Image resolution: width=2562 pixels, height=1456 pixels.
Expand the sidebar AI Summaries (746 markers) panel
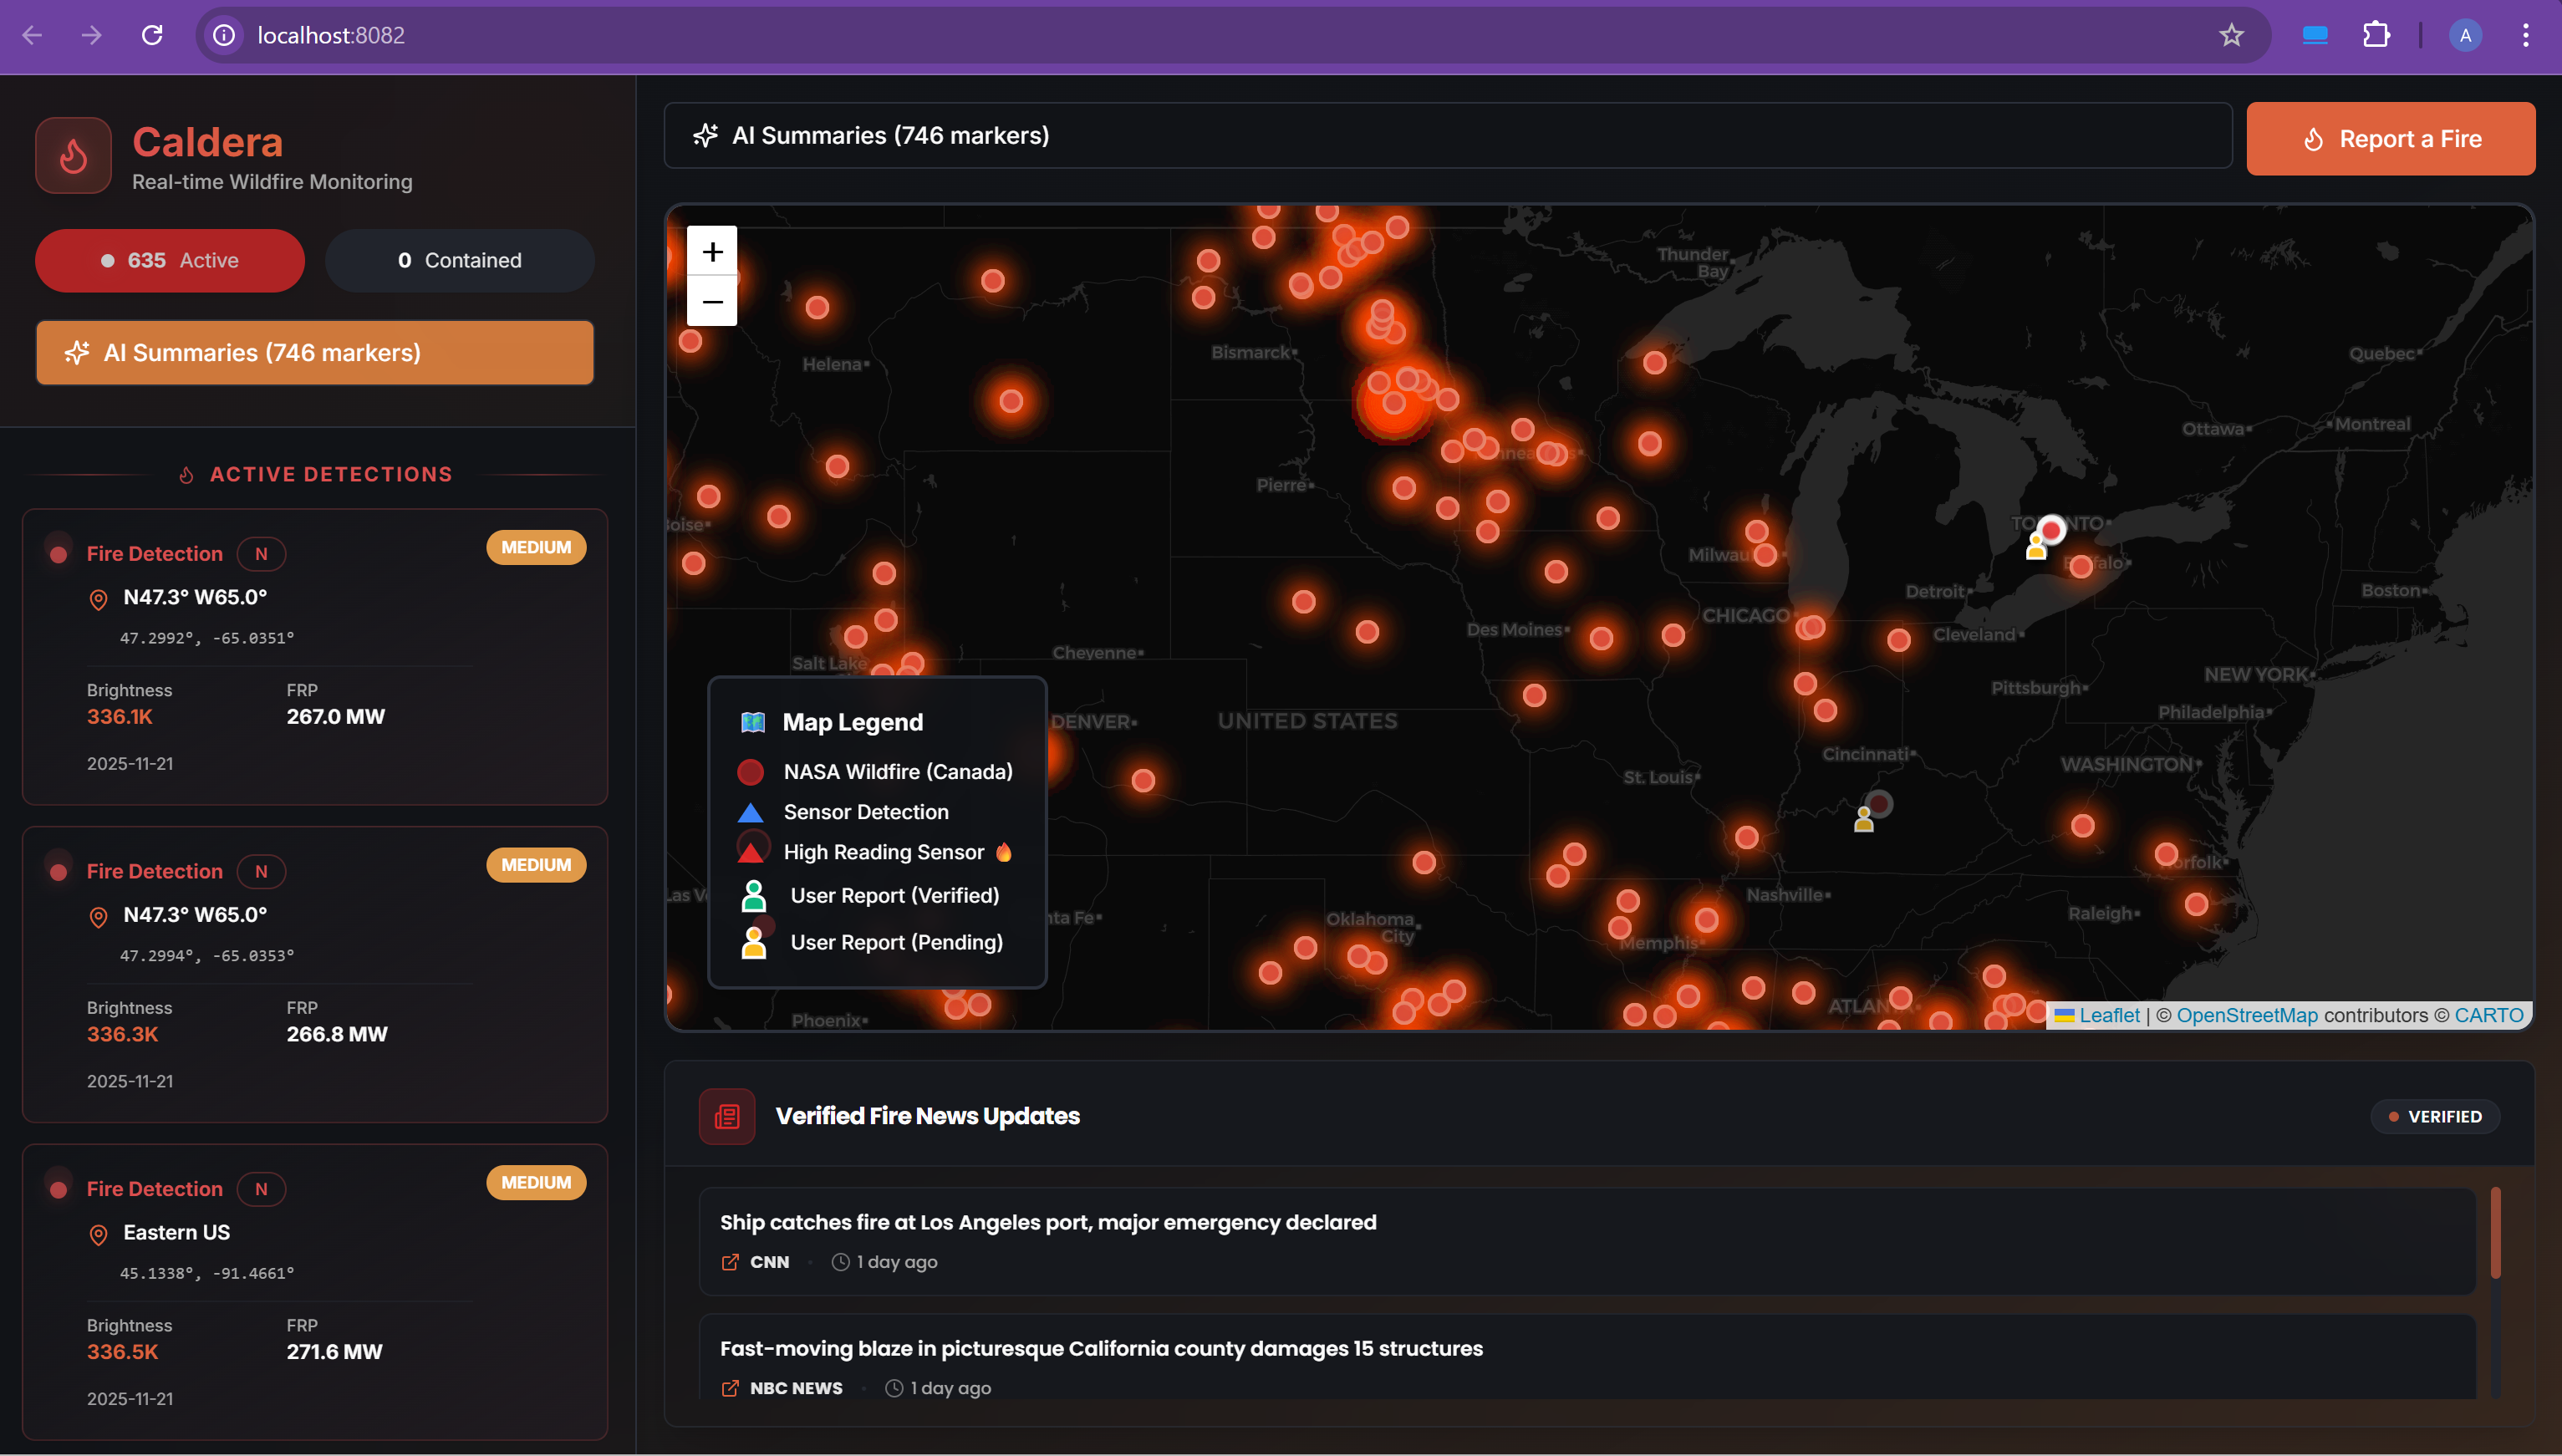point(315,353)
